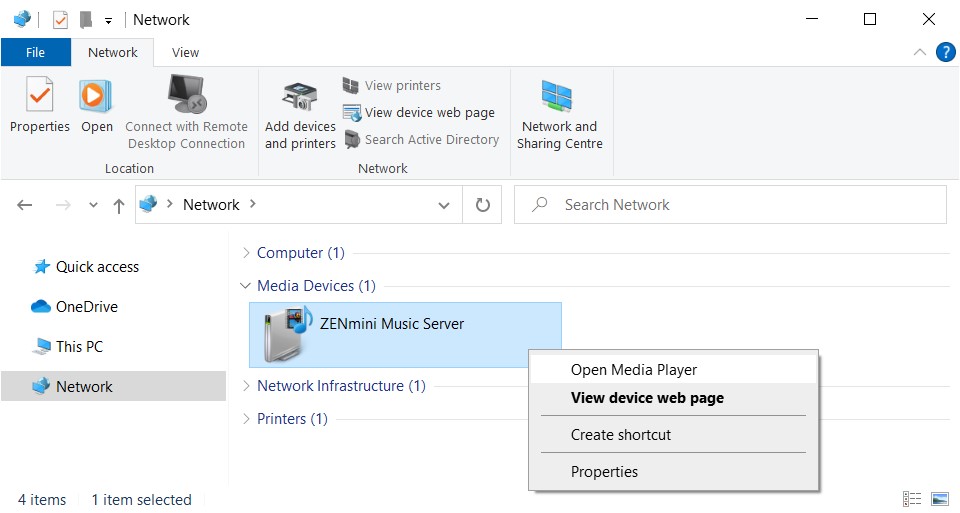Click the Search Network input field

[x=730, y=204]
